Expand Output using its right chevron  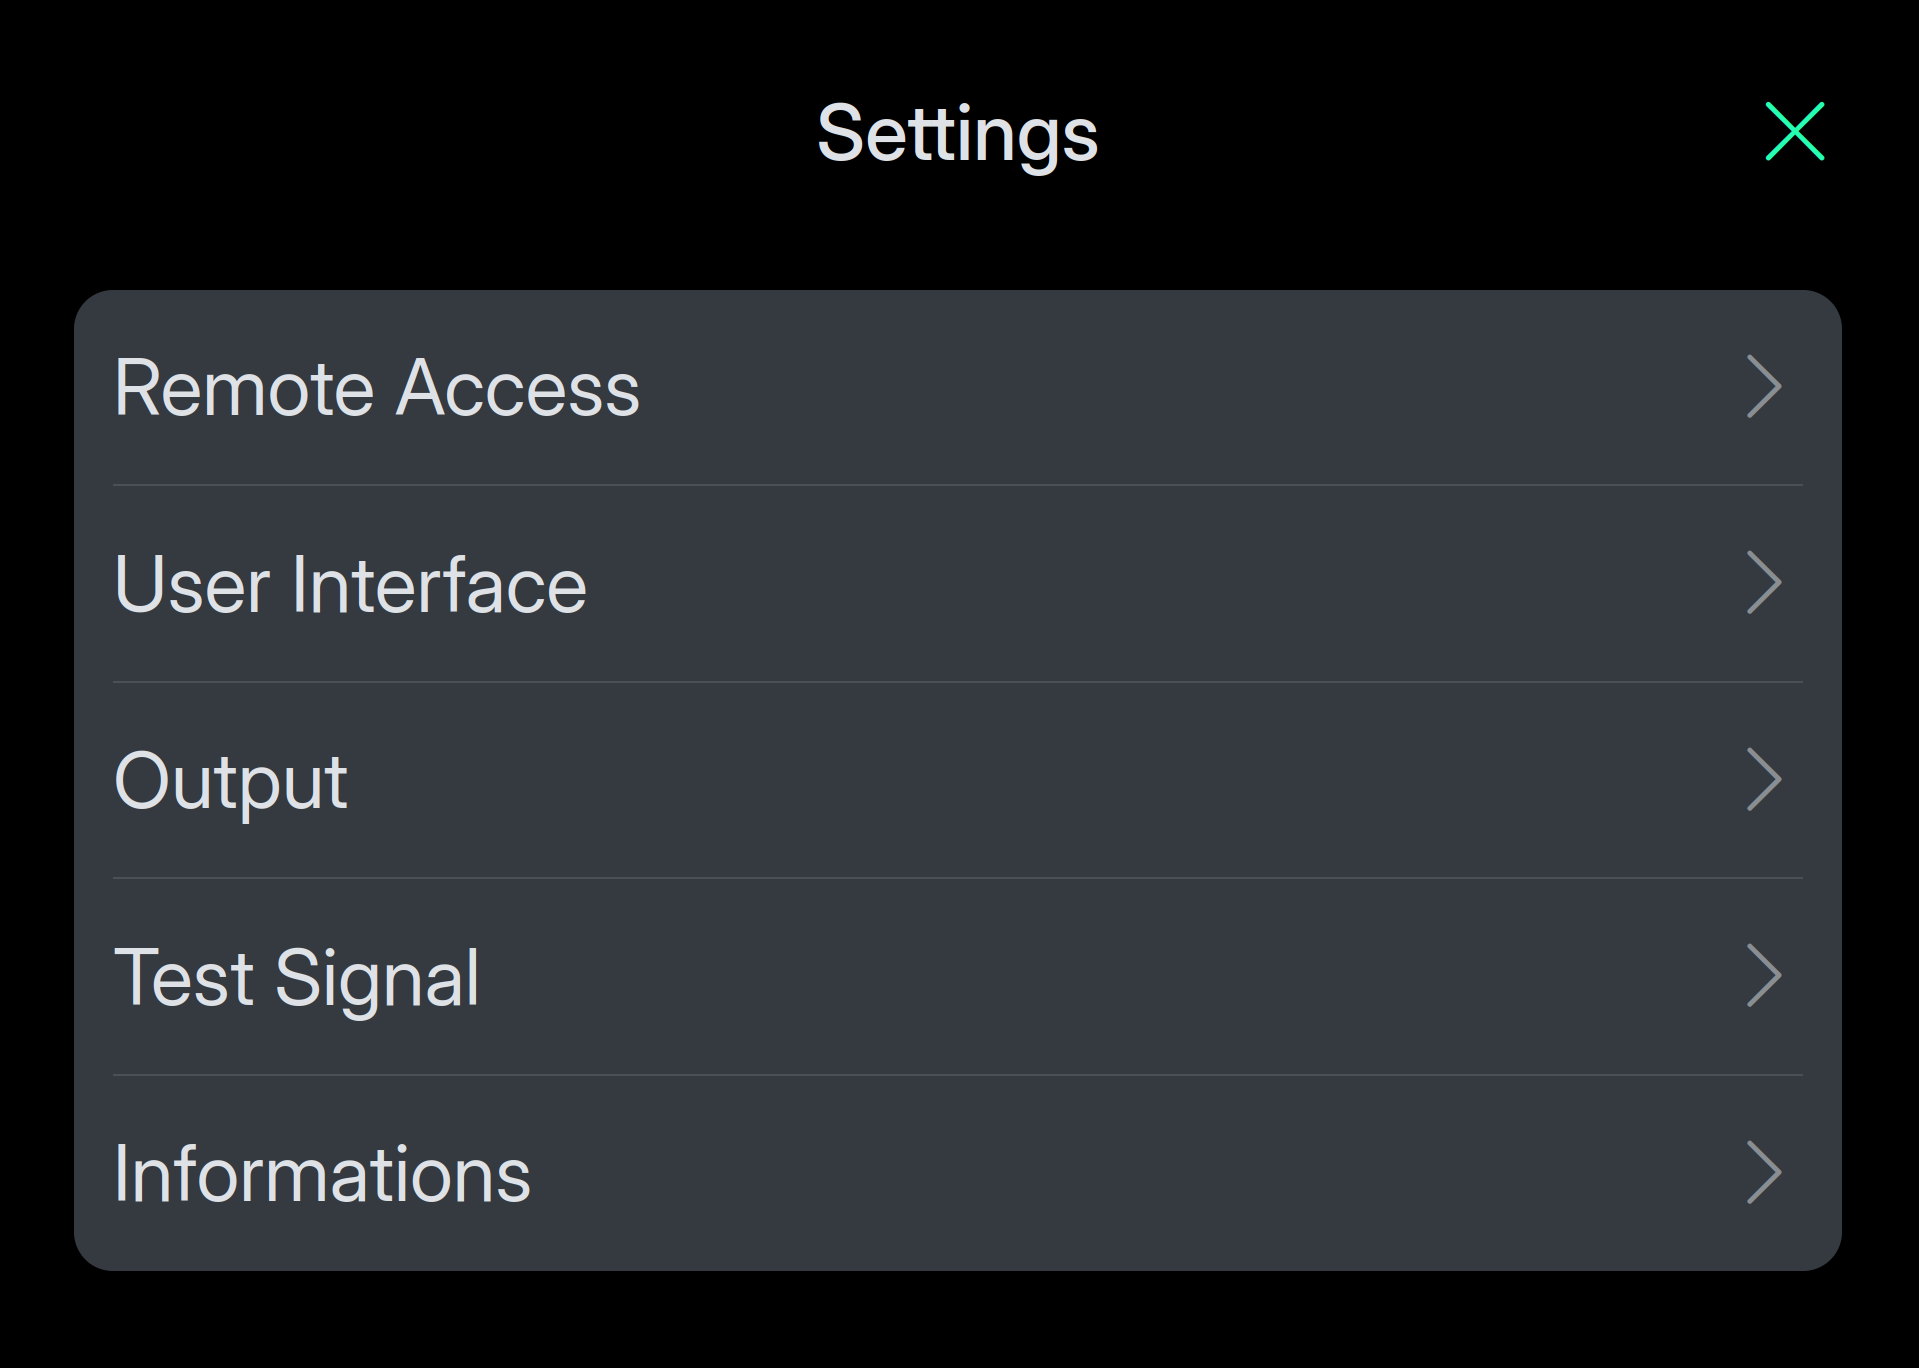(x=1764, y=780)
